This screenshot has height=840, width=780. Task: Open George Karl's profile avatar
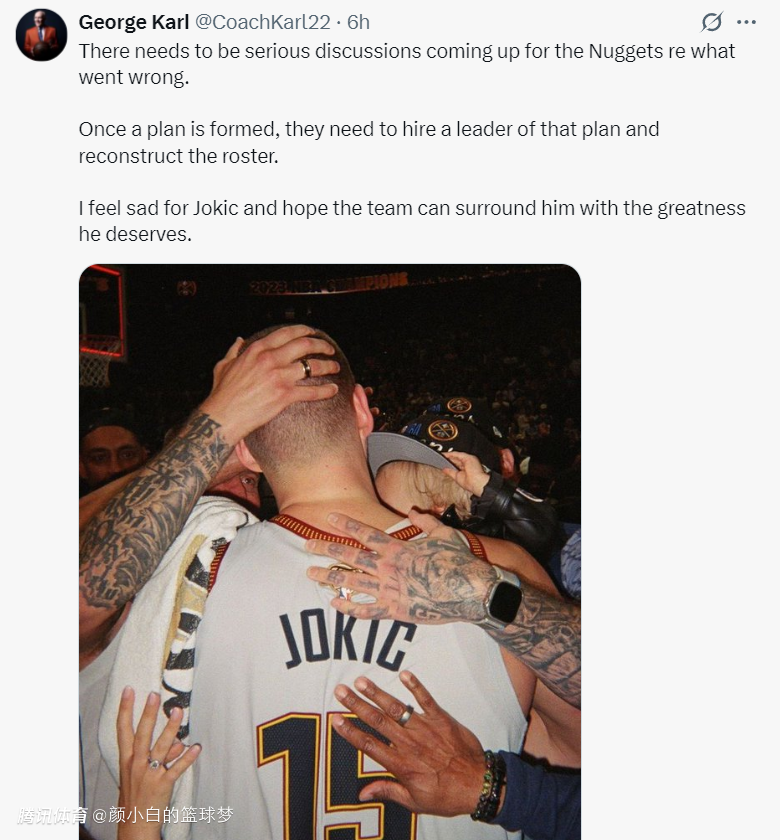click(41, 35)
